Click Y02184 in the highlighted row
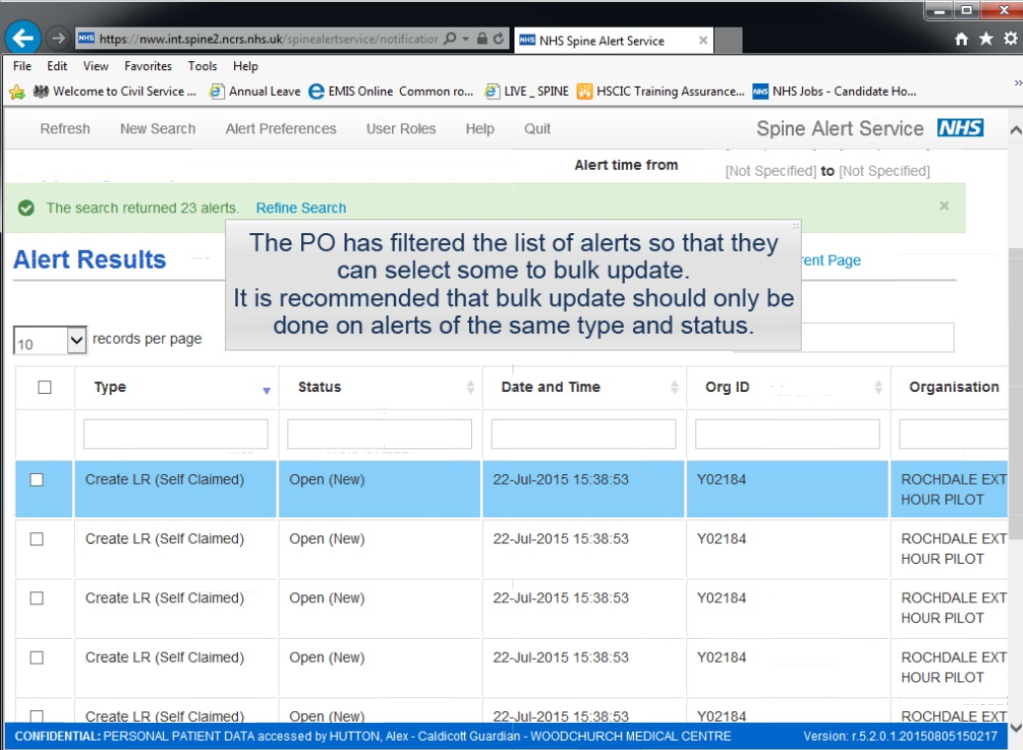 (721, 480)
